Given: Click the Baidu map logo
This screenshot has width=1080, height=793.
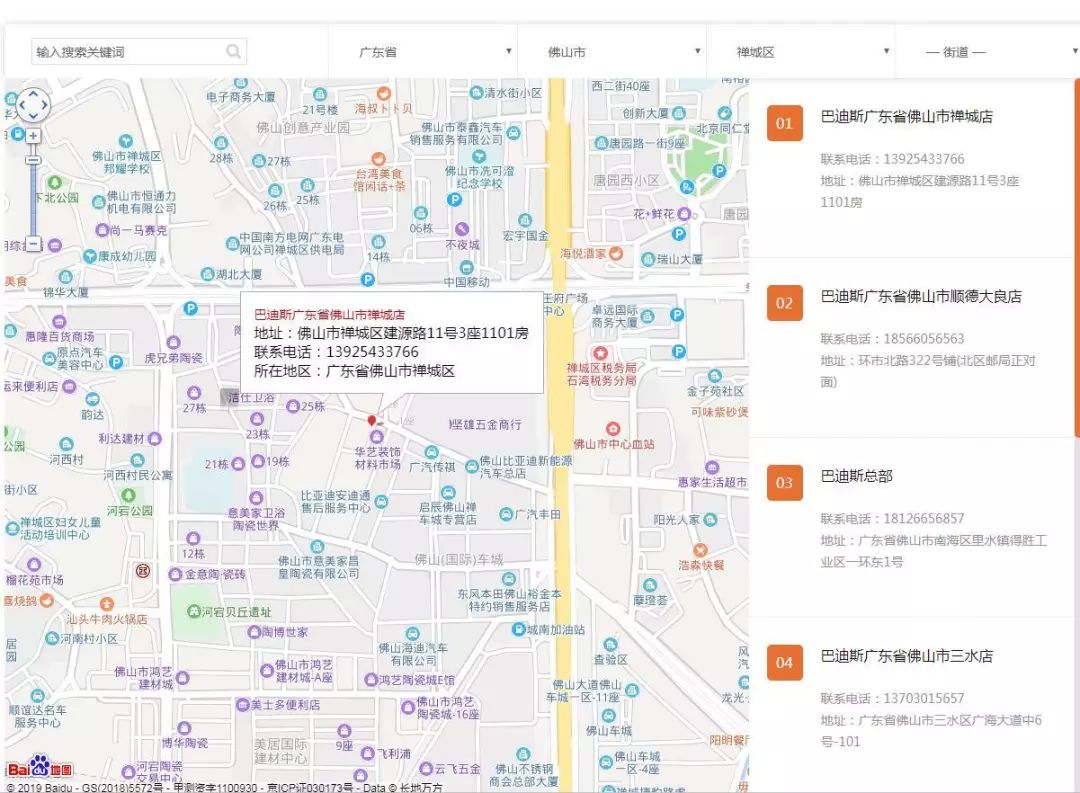Looking at the screenshot, I should [x=40, y=768].
